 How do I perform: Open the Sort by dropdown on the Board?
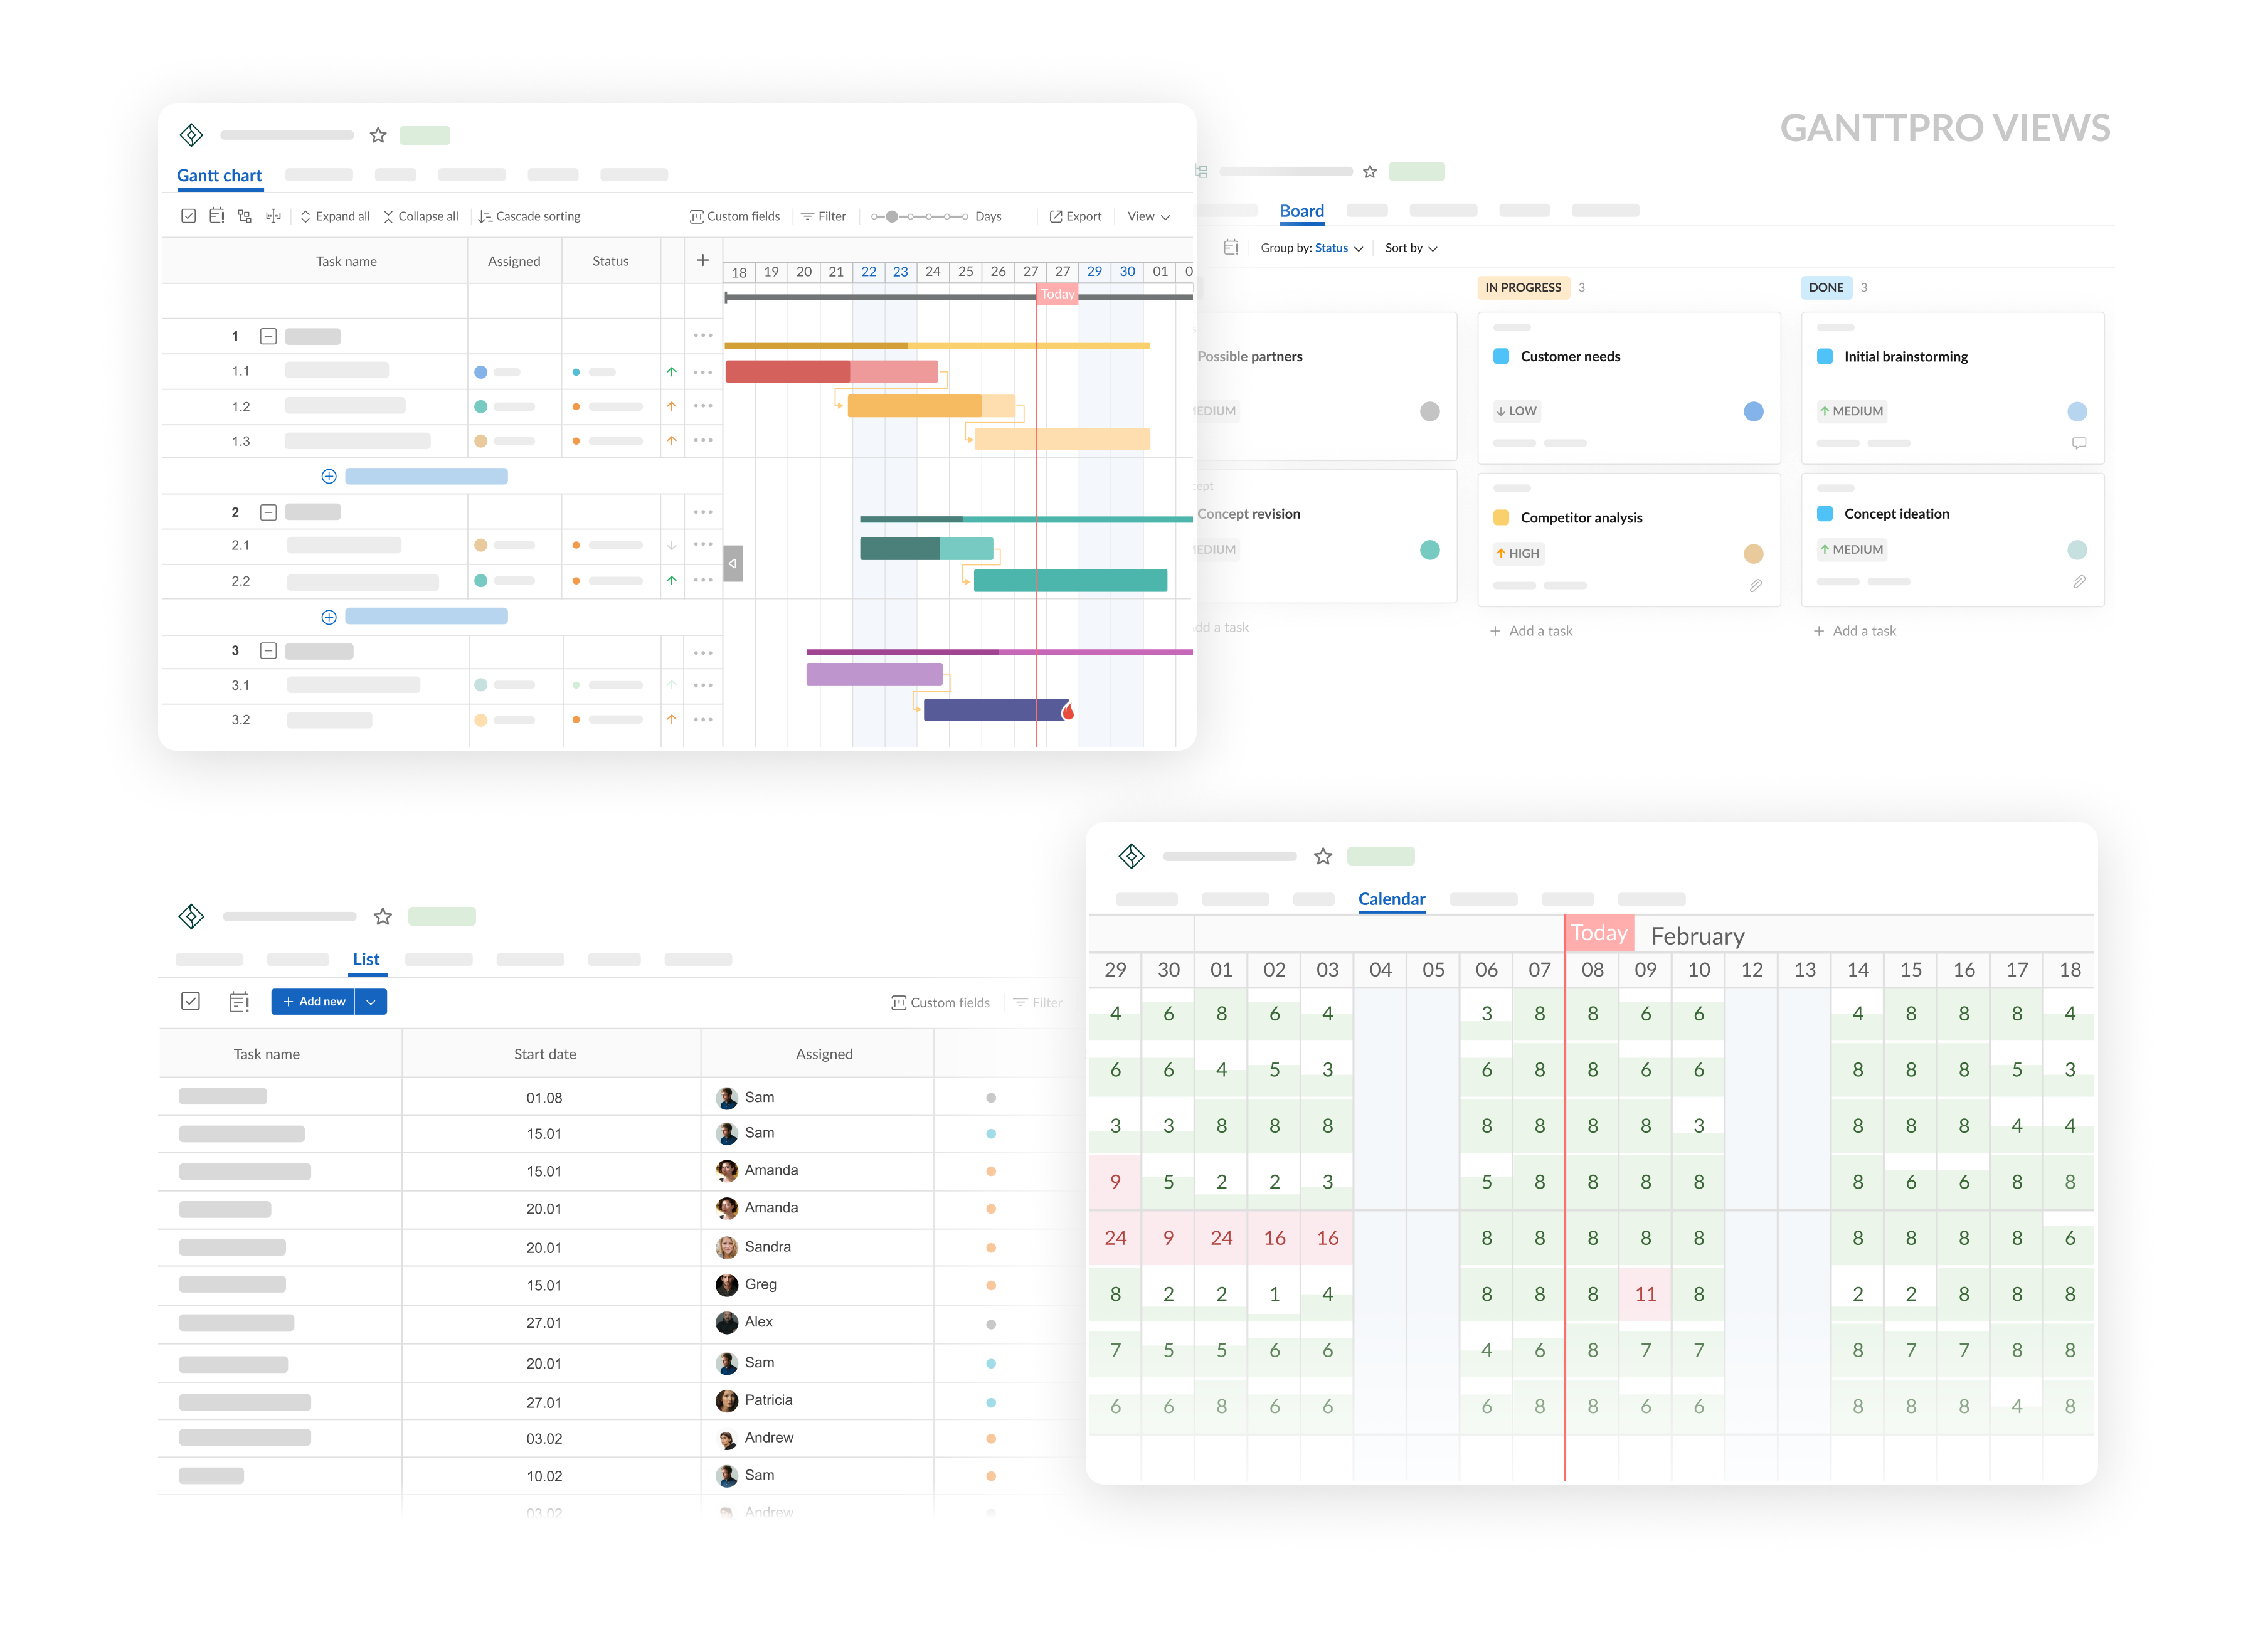point(1410,248)
